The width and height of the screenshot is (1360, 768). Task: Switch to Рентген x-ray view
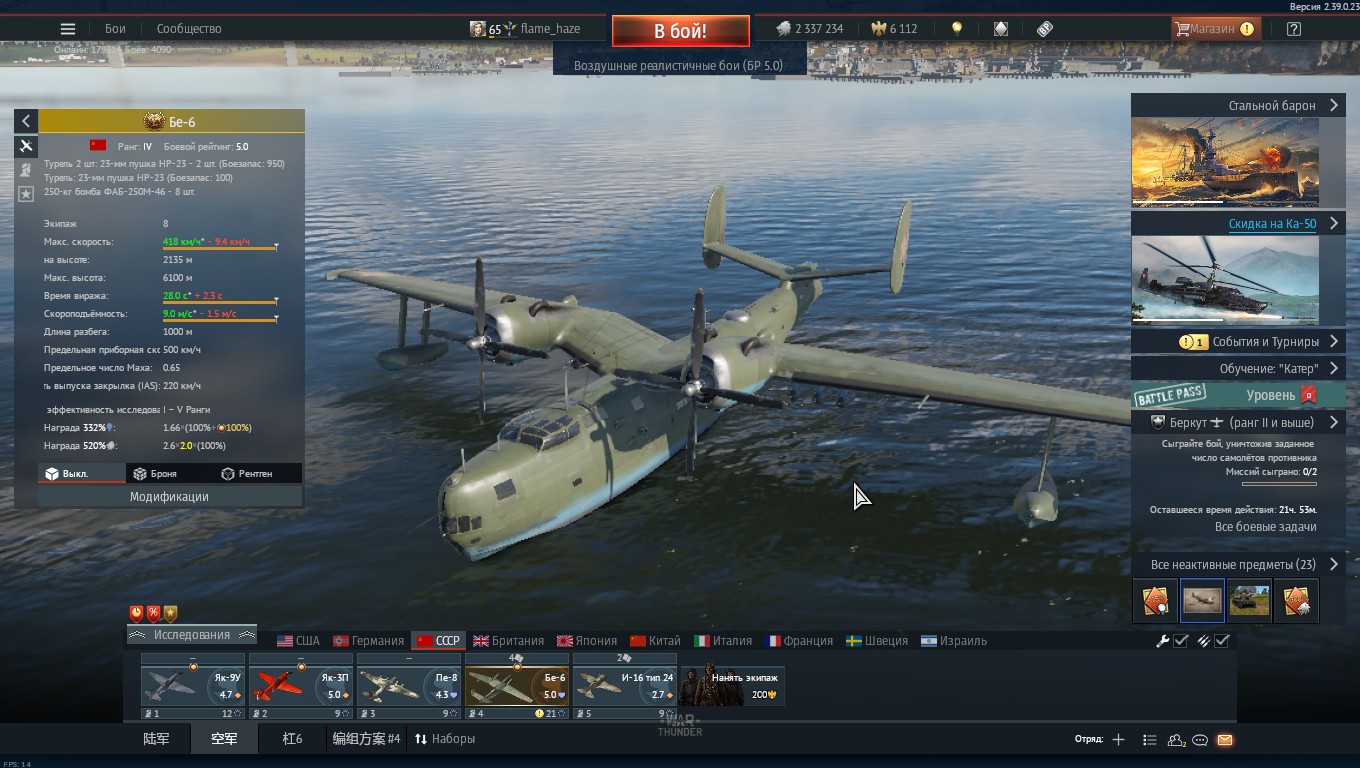(257, 473)
